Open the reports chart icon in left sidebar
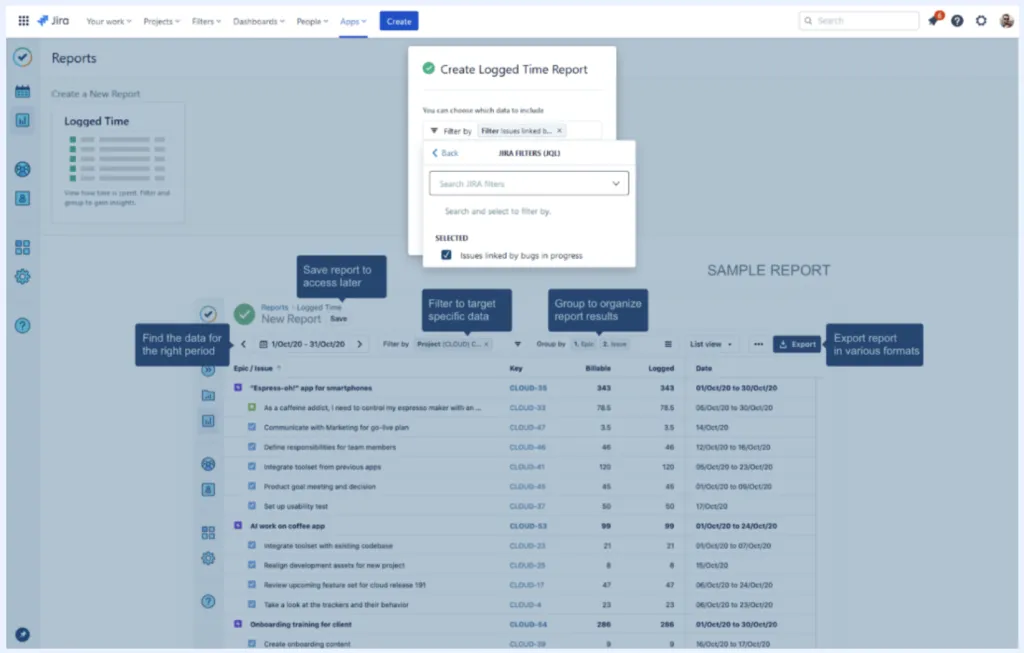The image size is (1024, 653). [22, 120]
